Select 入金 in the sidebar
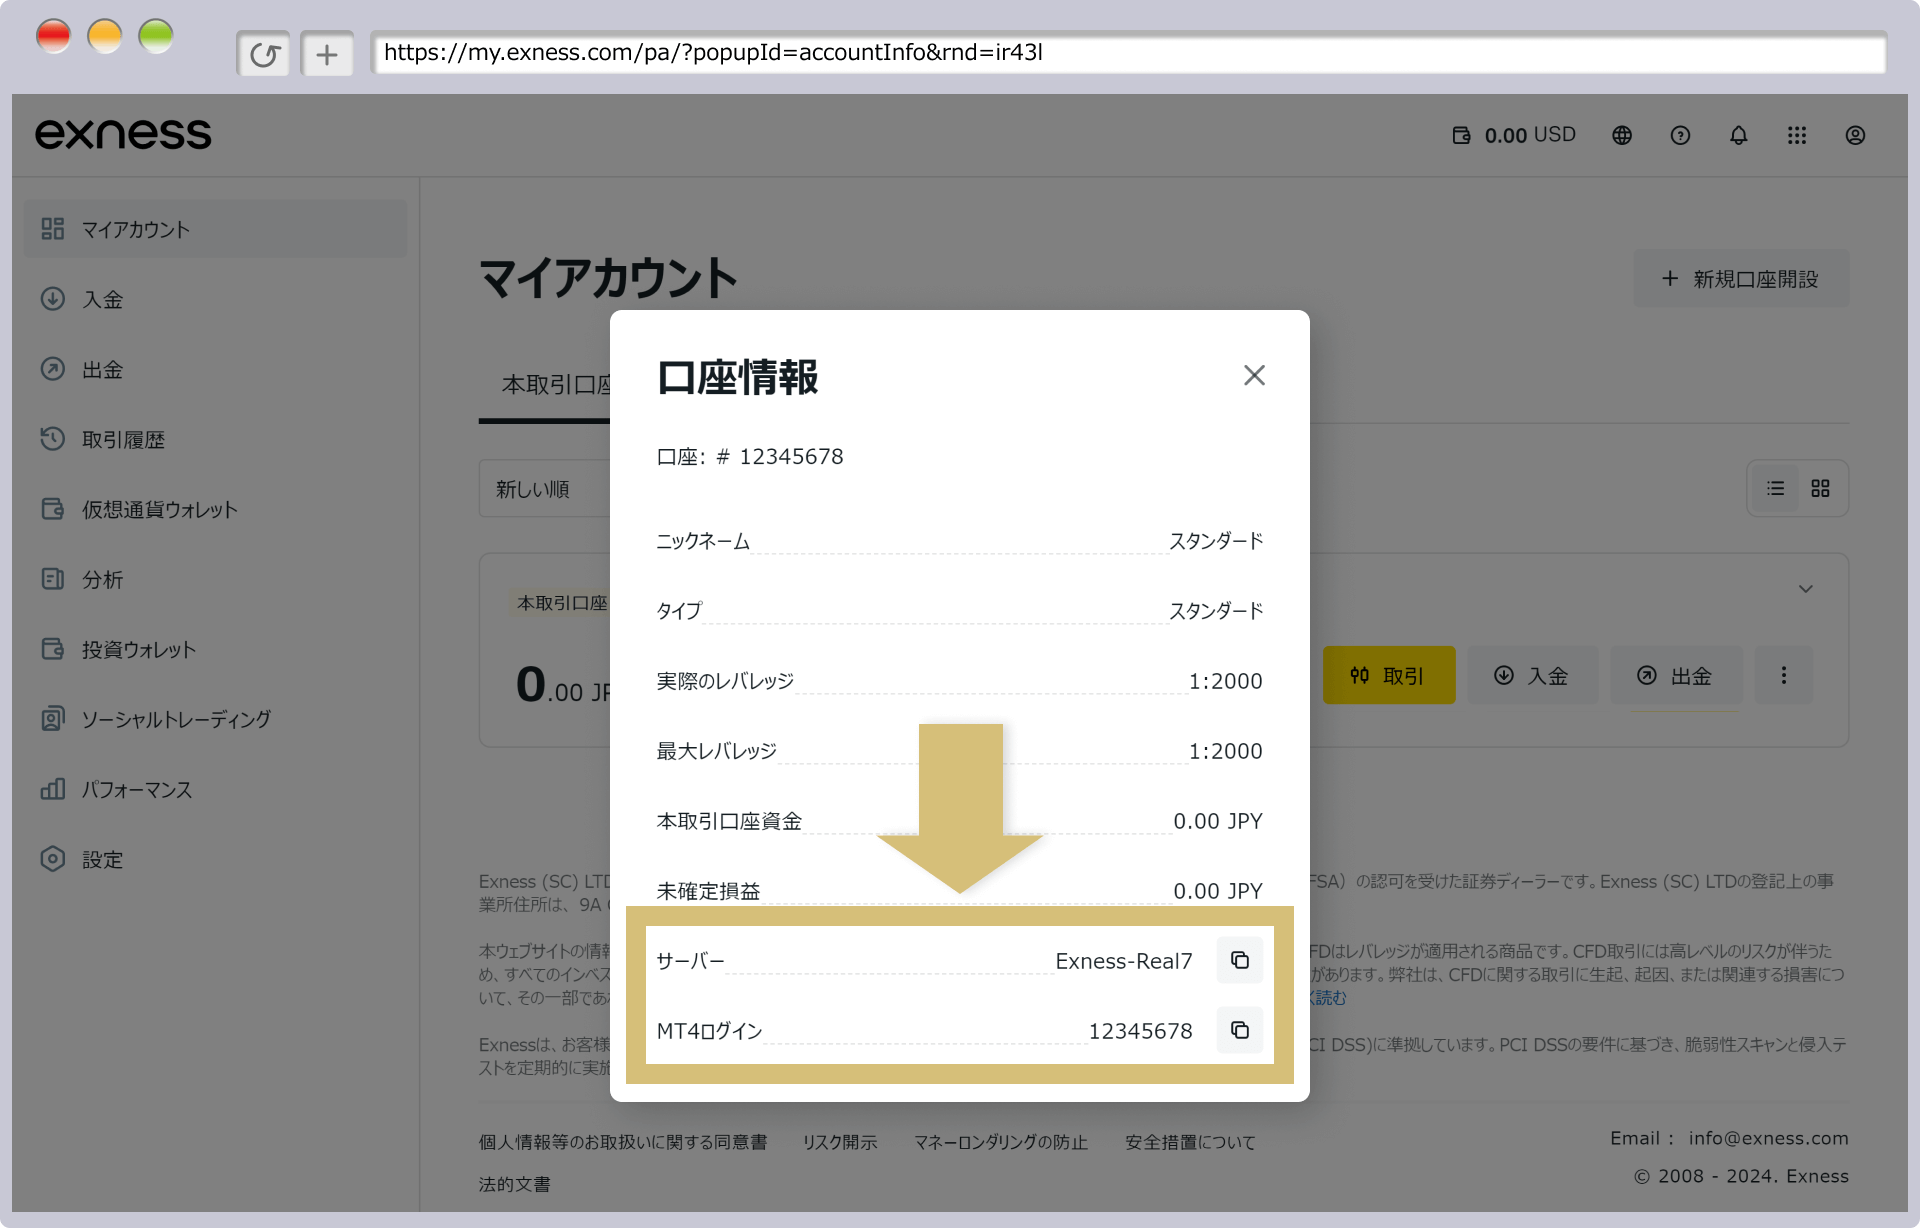Screen dimensions: 1920x1228 (x=102, y=299)
